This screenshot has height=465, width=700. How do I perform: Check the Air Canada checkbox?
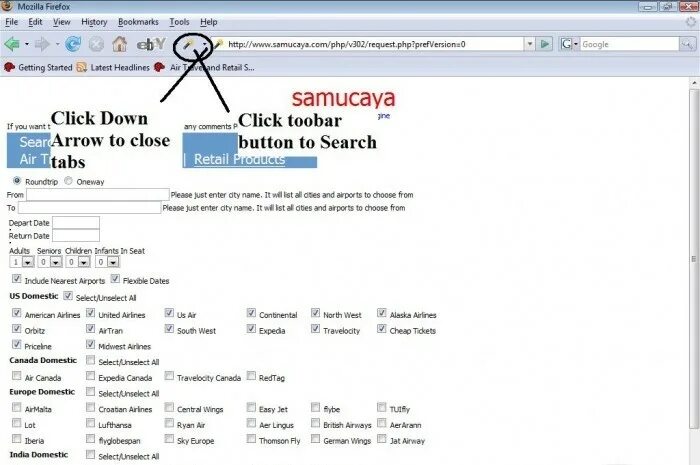(17, 376)
